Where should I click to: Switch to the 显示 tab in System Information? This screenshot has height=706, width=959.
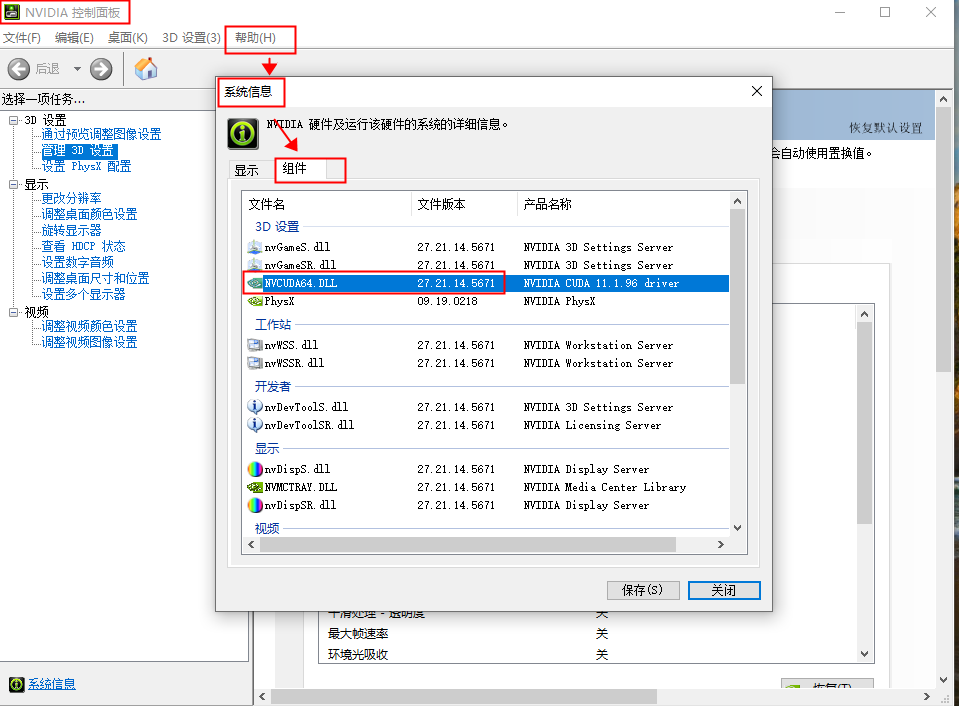[x=246, y=170]
